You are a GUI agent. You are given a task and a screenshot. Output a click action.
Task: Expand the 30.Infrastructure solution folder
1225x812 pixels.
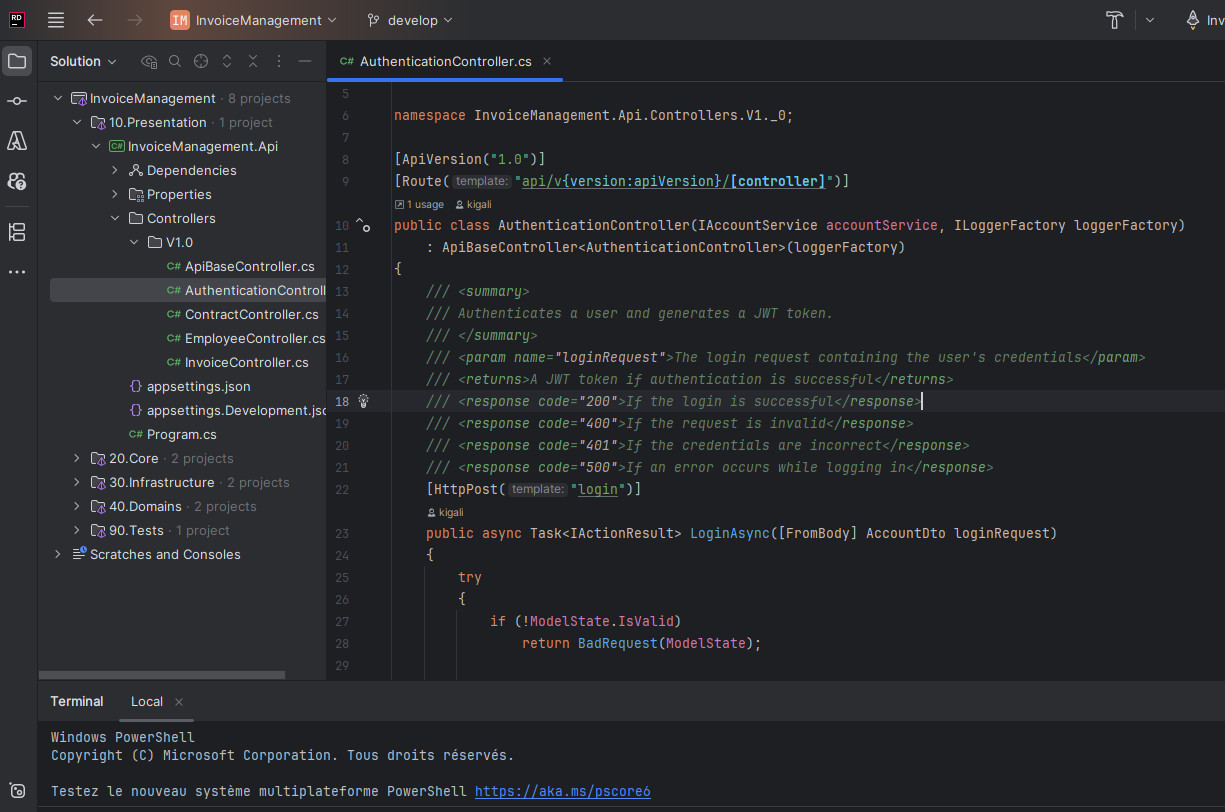(77, 483)
